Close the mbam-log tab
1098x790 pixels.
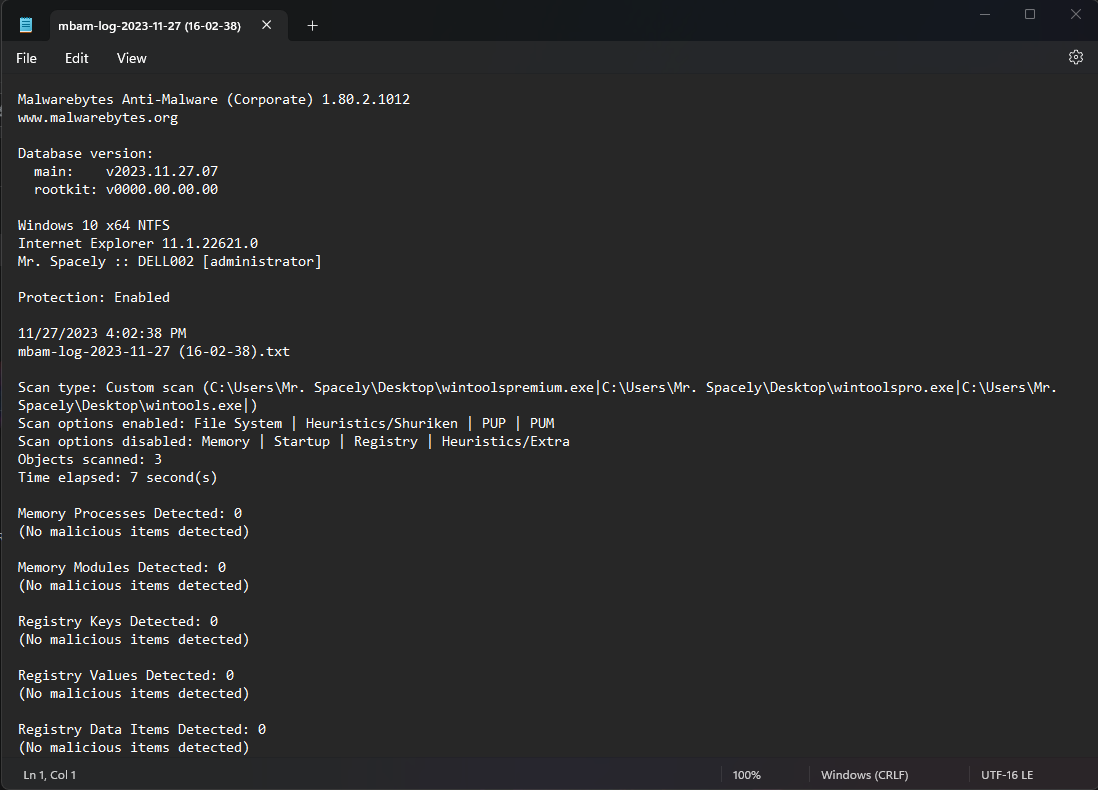coord(267,25)
